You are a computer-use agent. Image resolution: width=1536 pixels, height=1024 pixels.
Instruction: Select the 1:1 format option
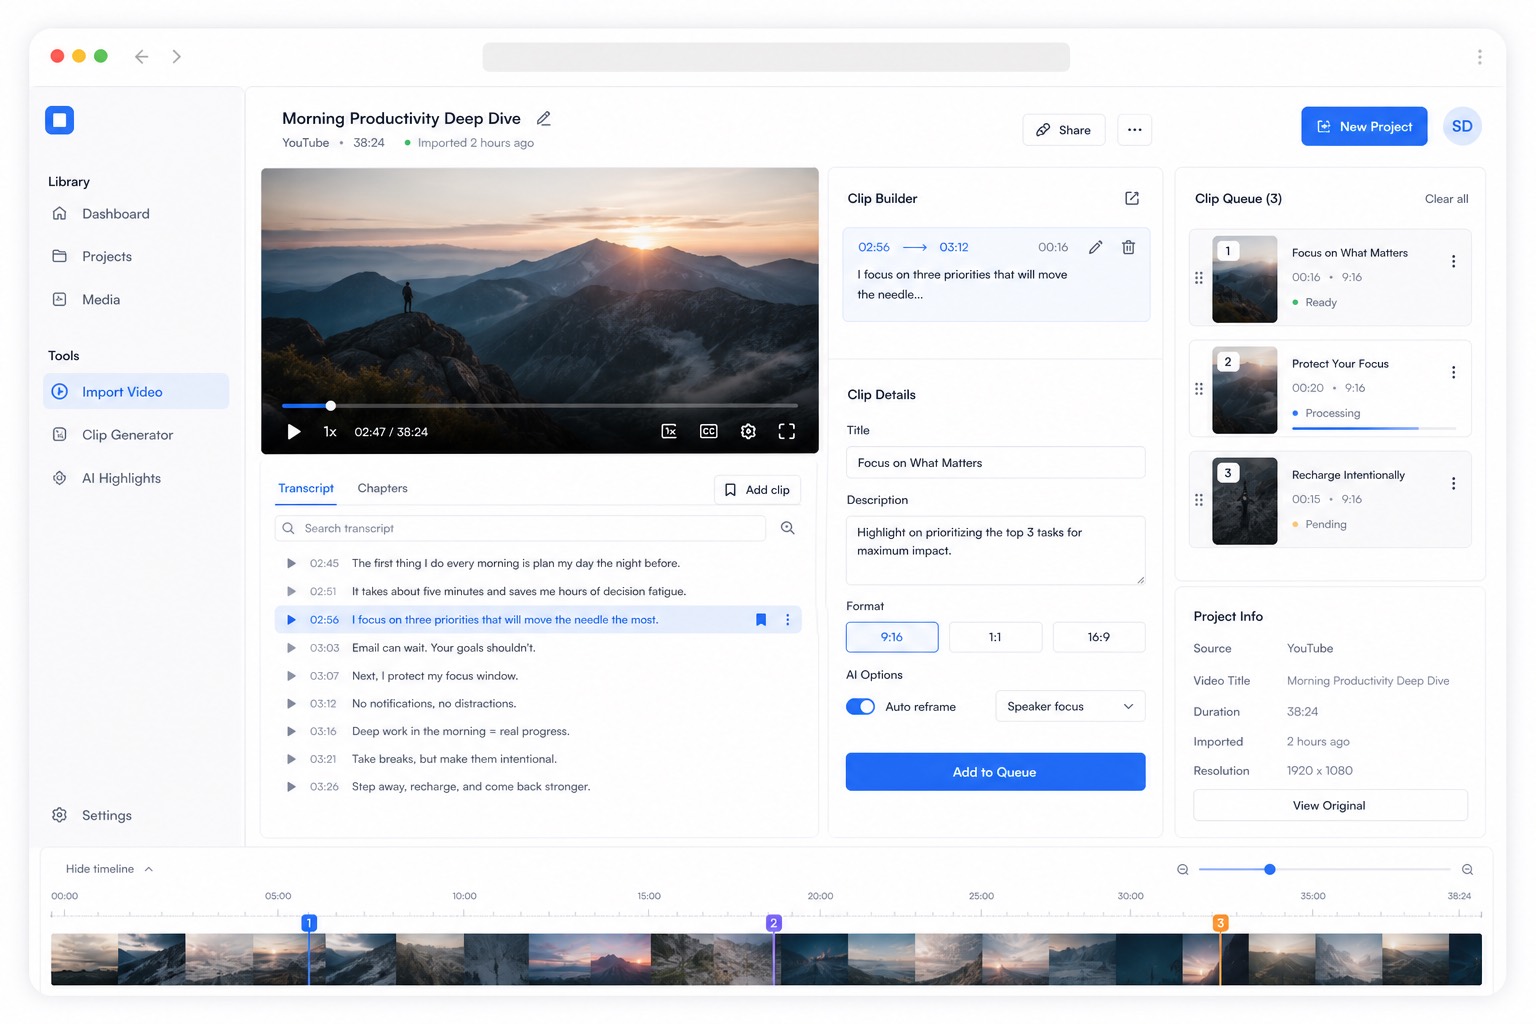click(995, 637)
